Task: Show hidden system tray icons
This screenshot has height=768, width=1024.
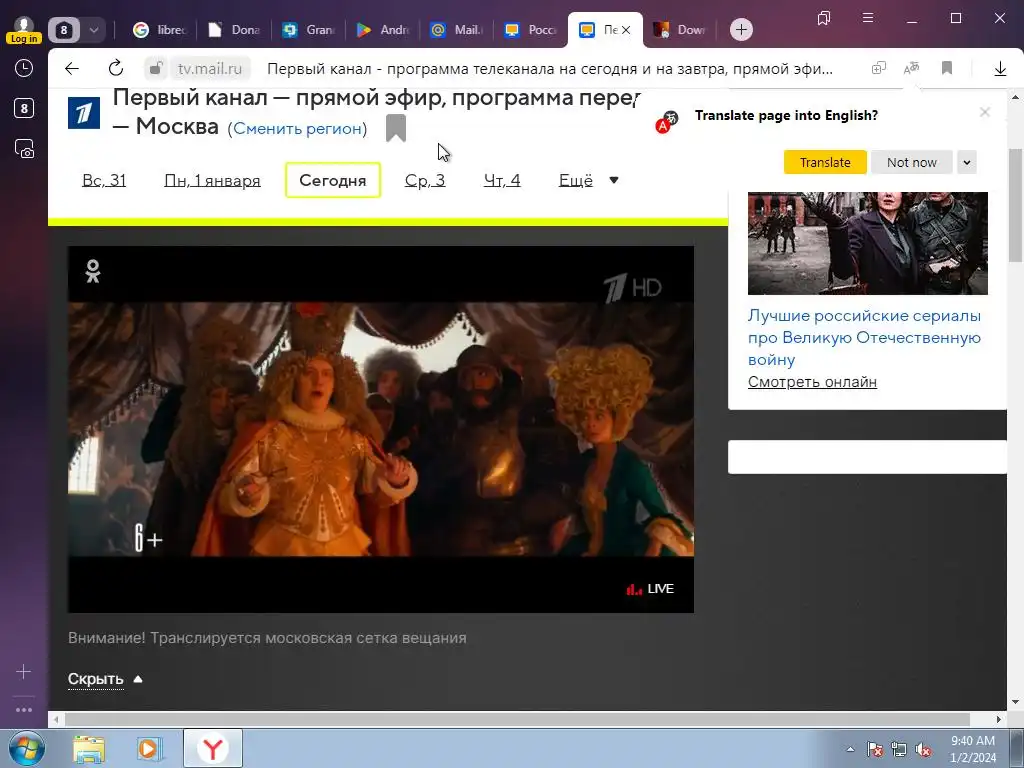Action: pyautogui.click(x=850, y=749)
